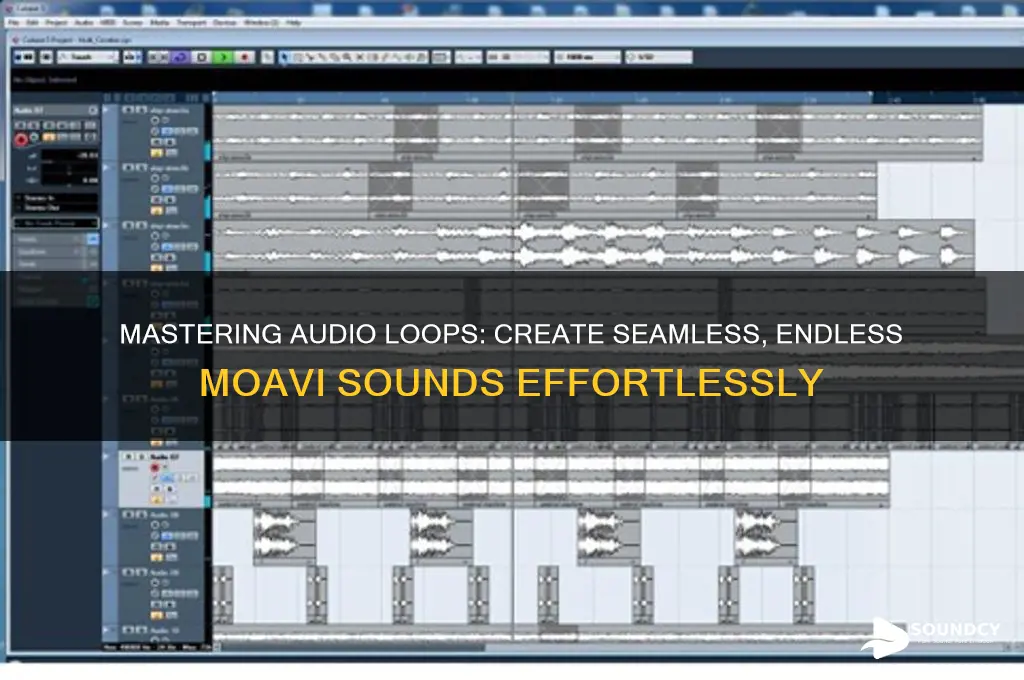
Task: Solo the first audio track
Action: tap(140, 110)
